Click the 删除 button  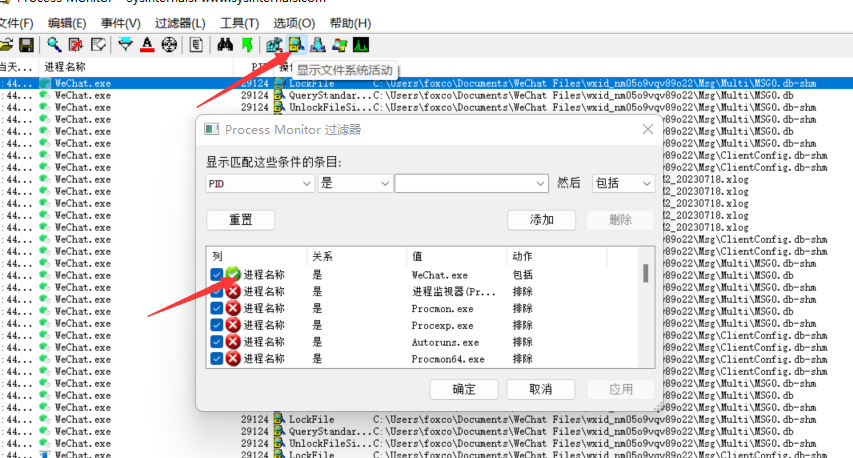click(x=620, y=220)
